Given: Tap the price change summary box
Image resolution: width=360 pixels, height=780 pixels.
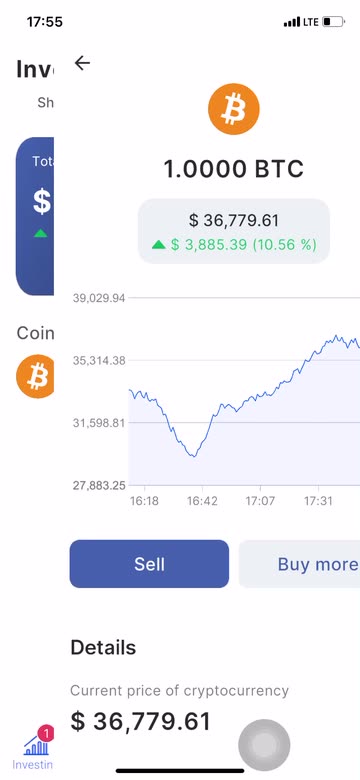Looking at the screenshot, I should [234, 231].
